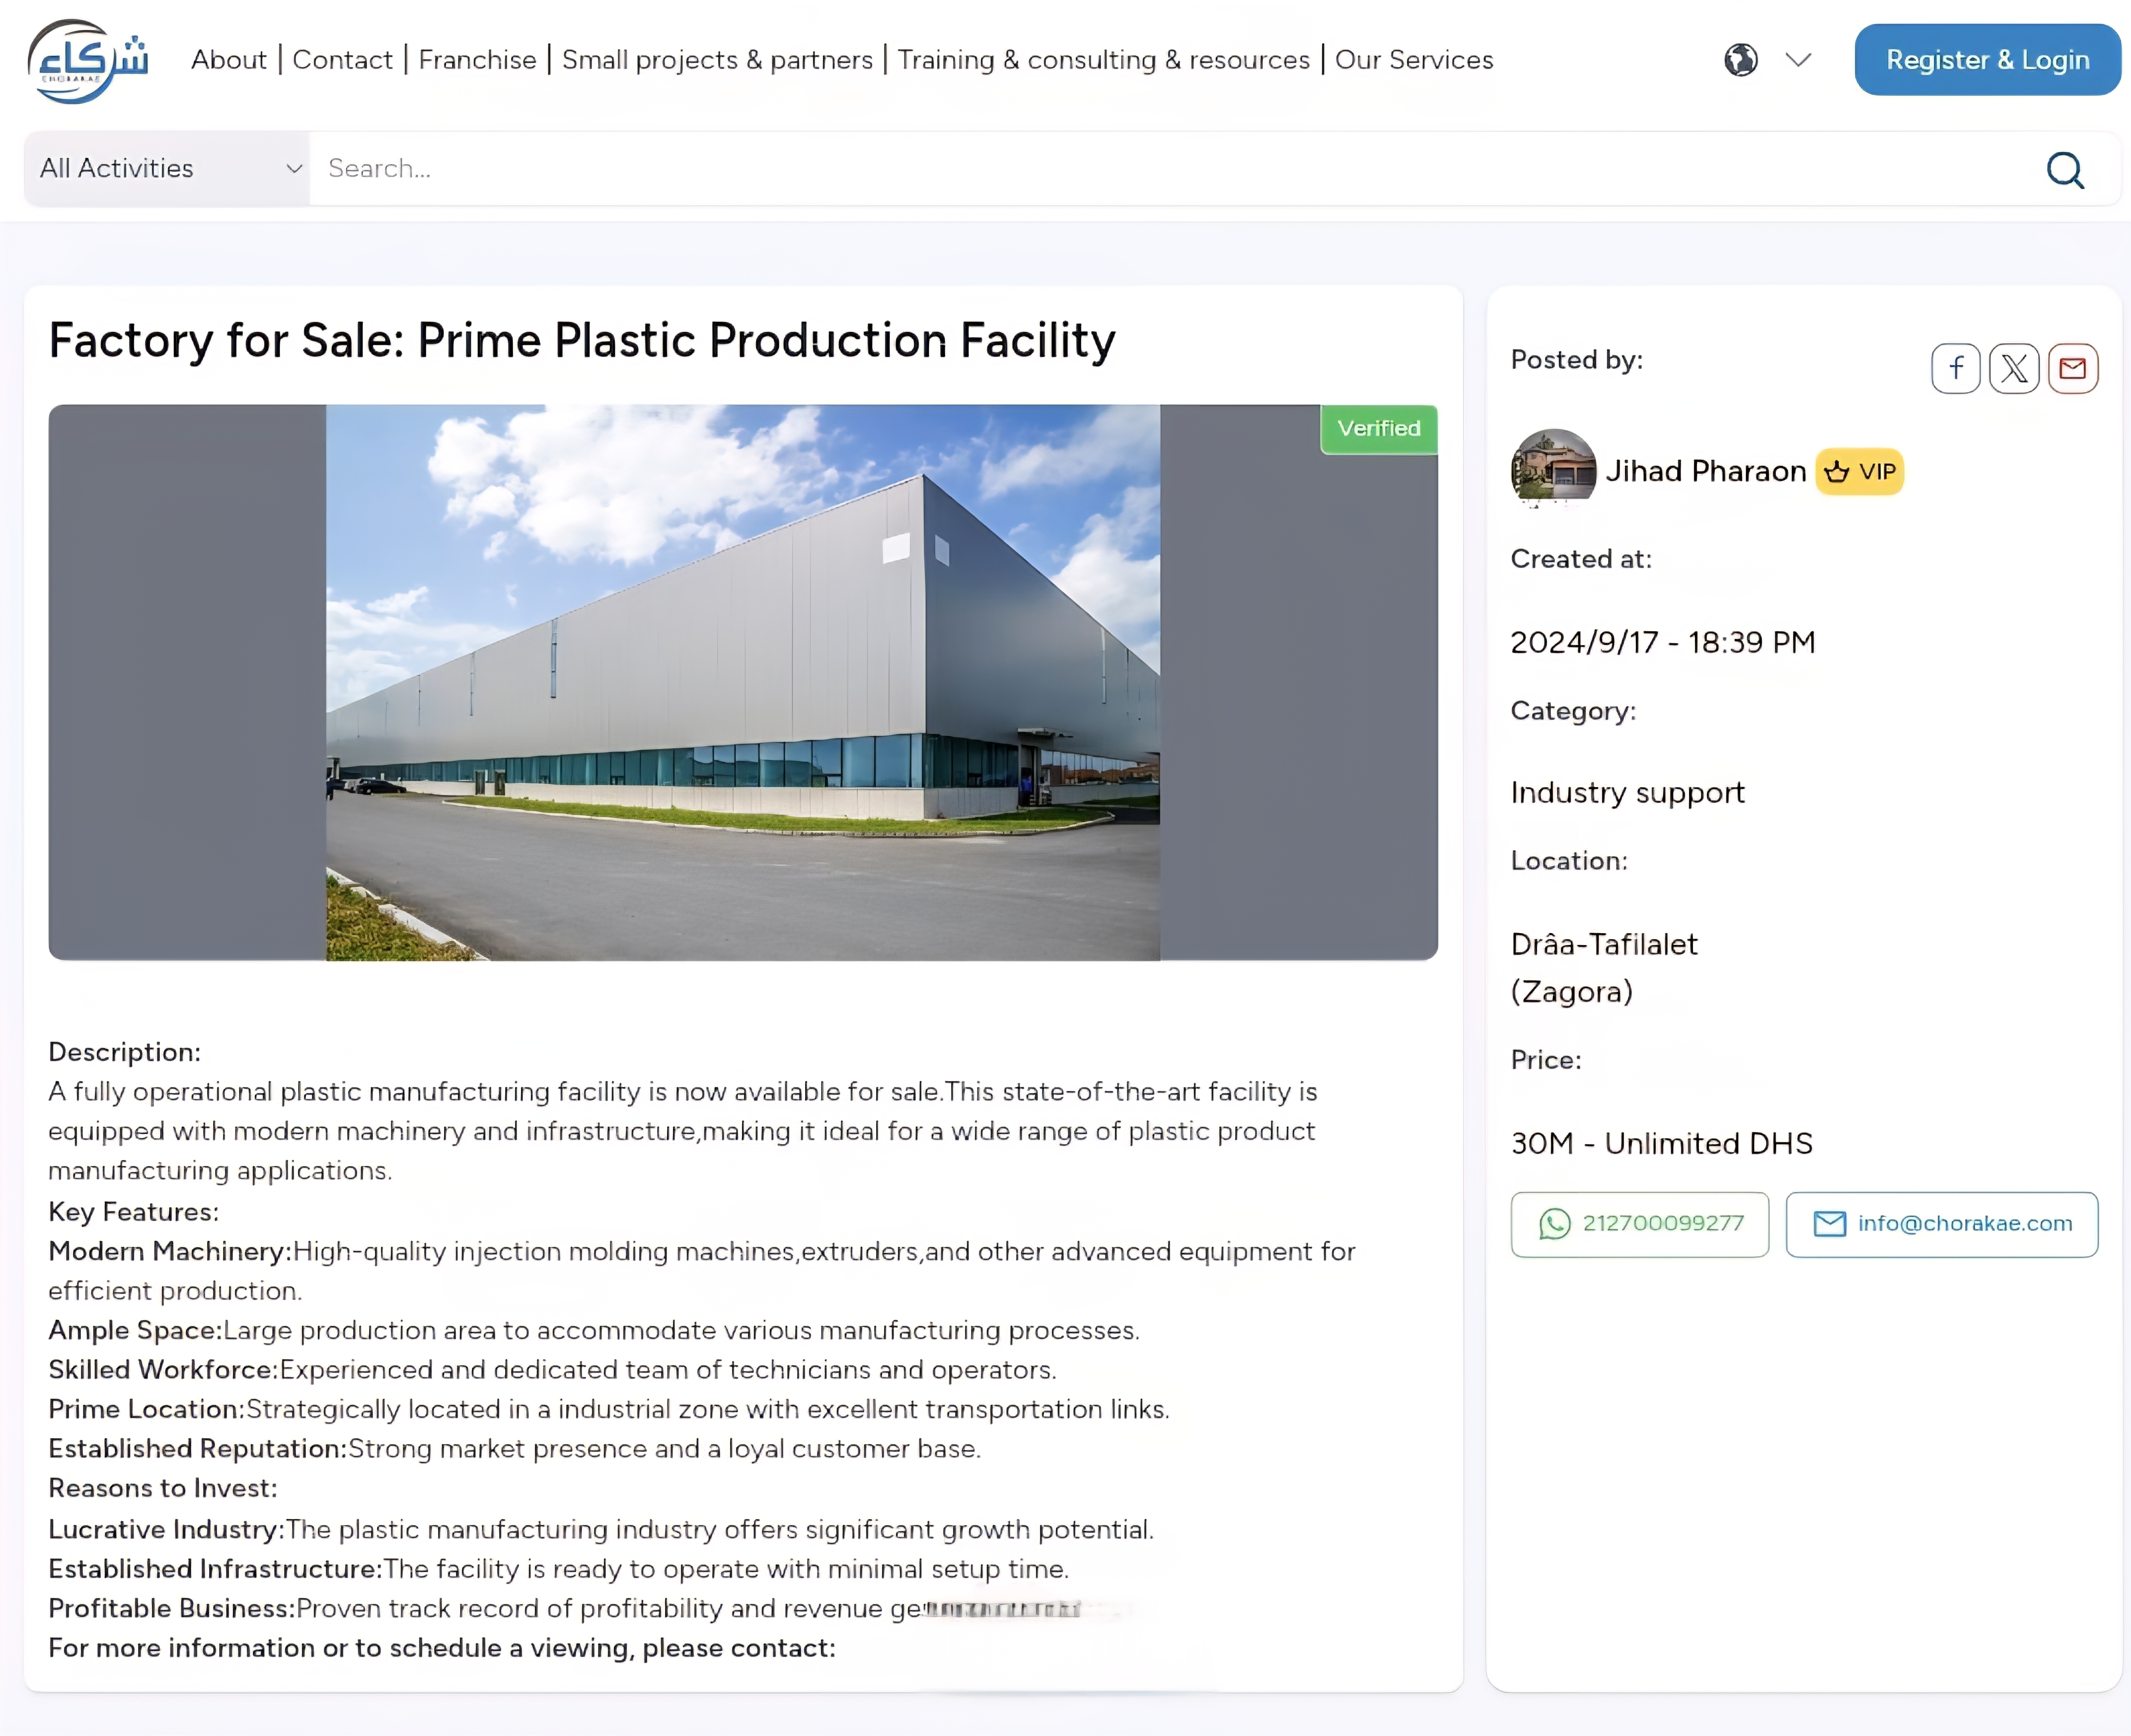Open Training & consulting & resources

click(x=1103, y=60)
